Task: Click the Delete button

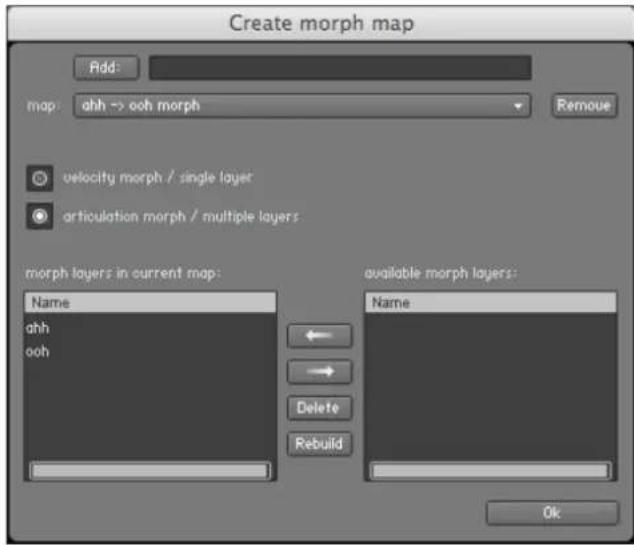Action: 319,408
